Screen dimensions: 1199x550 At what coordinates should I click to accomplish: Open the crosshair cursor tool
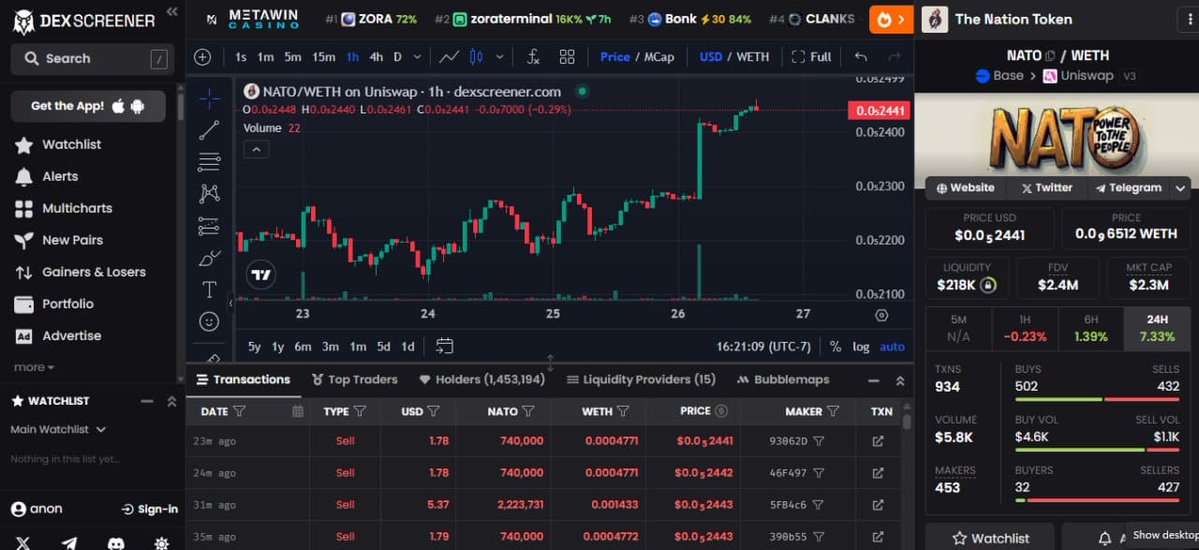coord(210,99)
